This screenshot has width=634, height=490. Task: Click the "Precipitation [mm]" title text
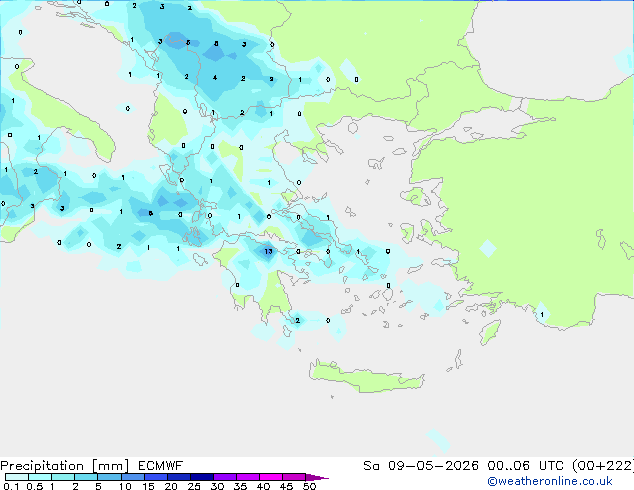pos(65,466)
